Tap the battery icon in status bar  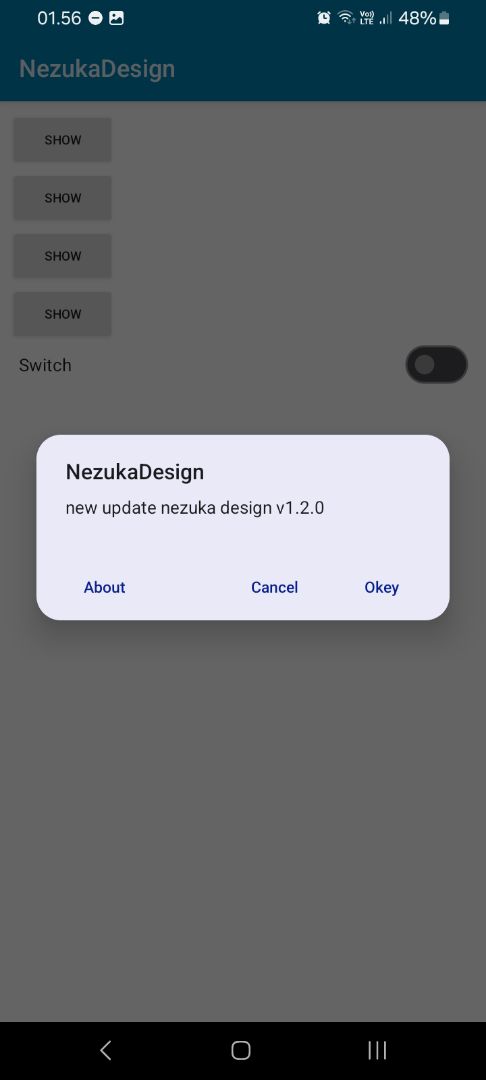pyautogui.click(x=444, y=19)
